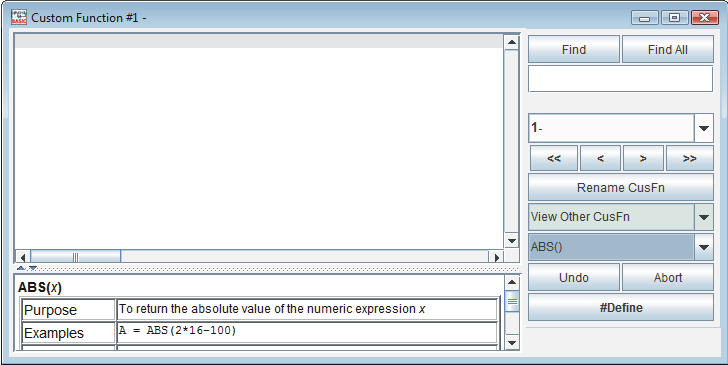
Task: Jump to last custom function with >>
Action: 689,158
